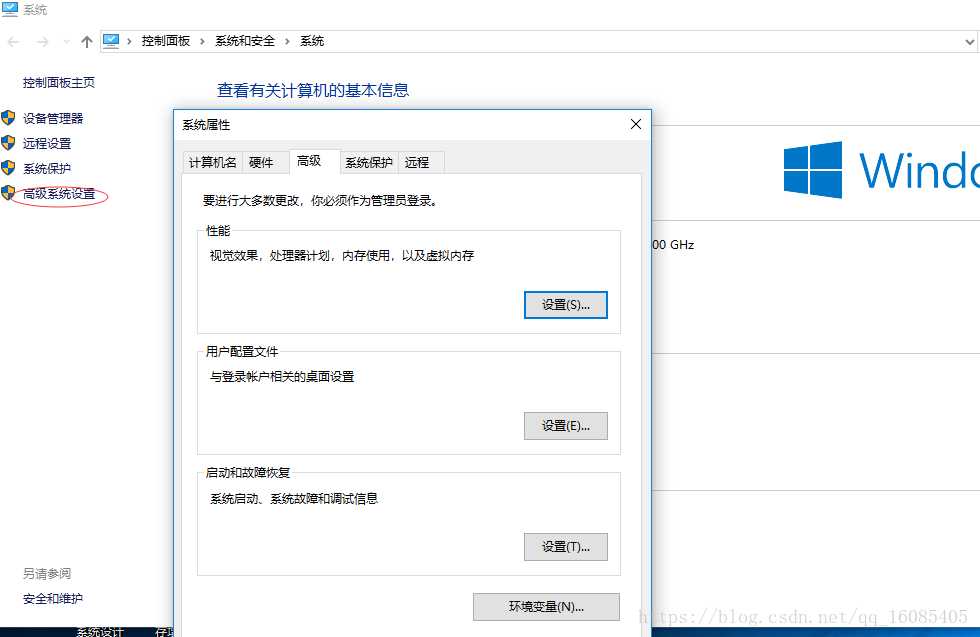Open user profiles 设置(E)... button

[x=566, y=426]
